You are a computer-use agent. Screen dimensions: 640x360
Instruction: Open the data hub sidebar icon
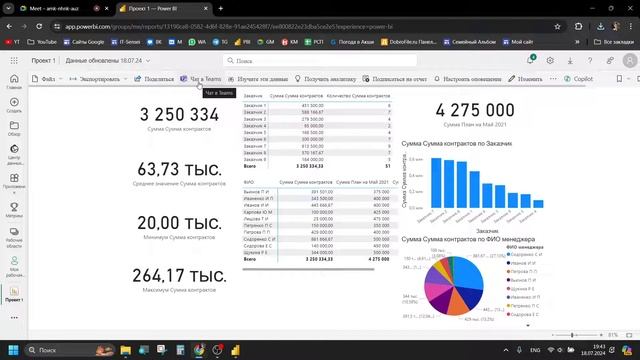coord(14,154)
